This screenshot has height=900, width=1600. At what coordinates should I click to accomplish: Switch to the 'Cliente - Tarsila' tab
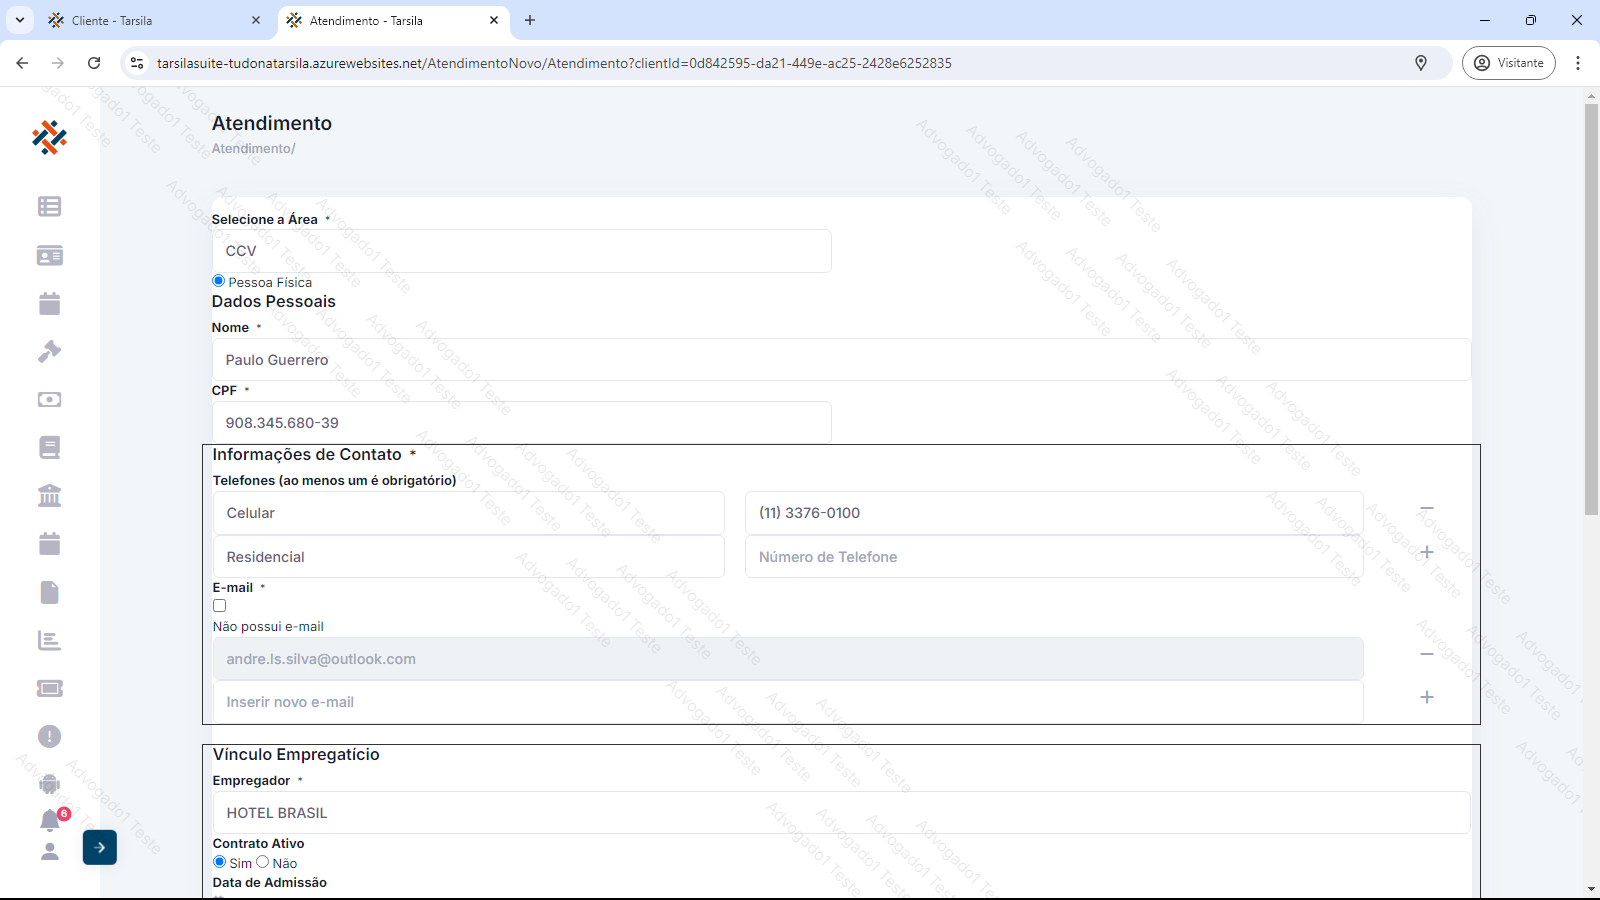pyautogui.click(x=150, y=20)
